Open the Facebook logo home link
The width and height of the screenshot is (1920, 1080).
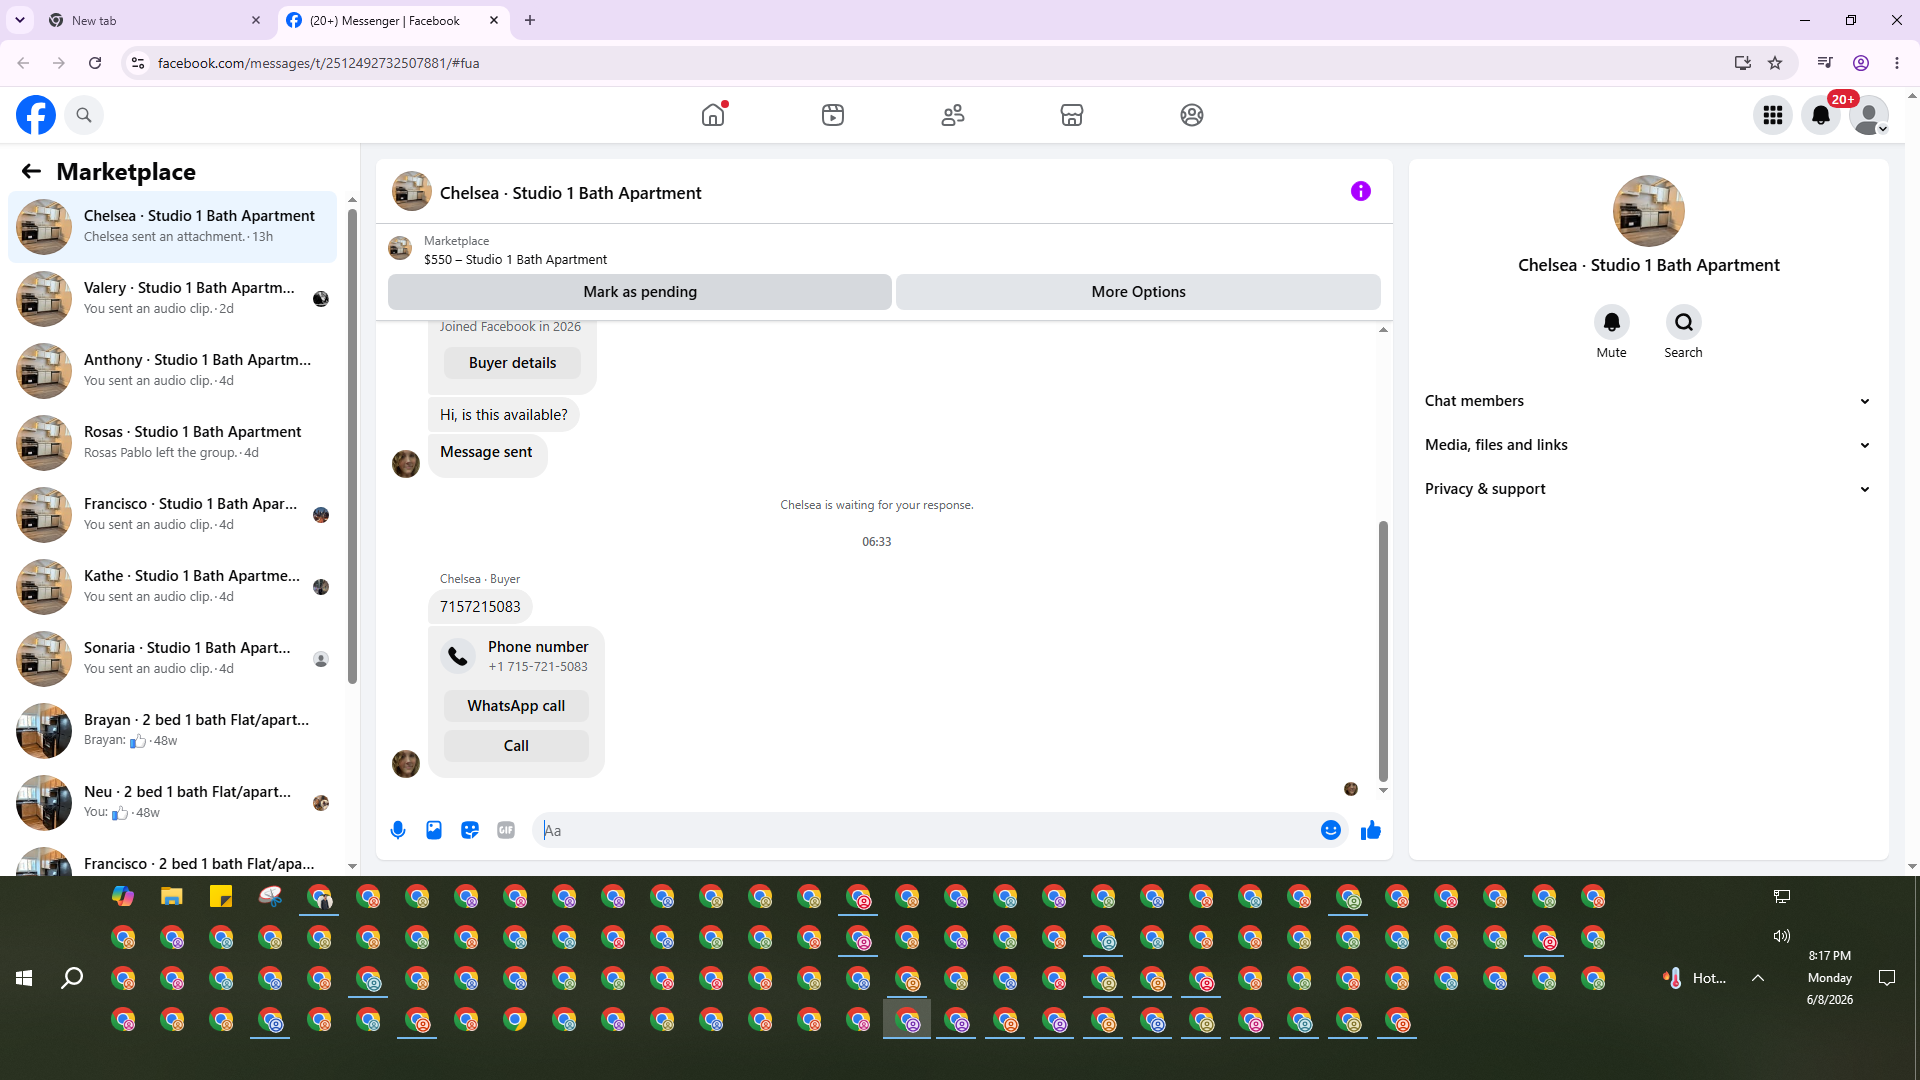[x=36, y=115]
